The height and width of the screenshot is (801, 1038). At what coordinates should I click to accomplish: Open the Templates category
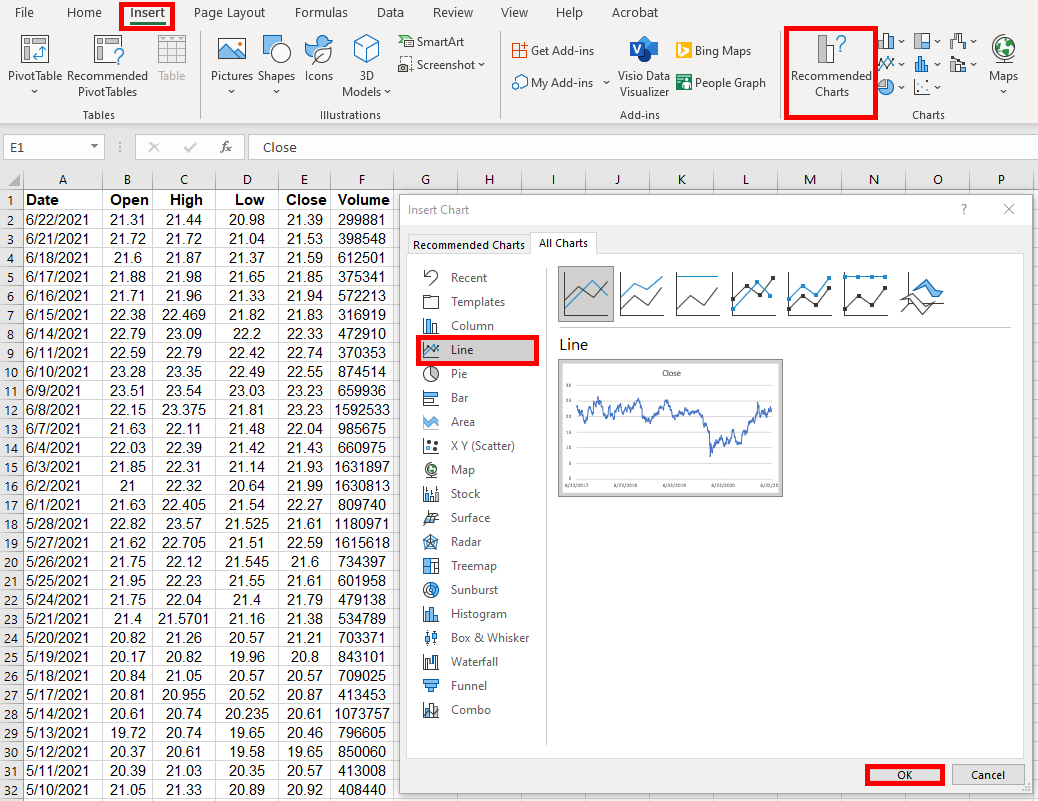[477, 302]
